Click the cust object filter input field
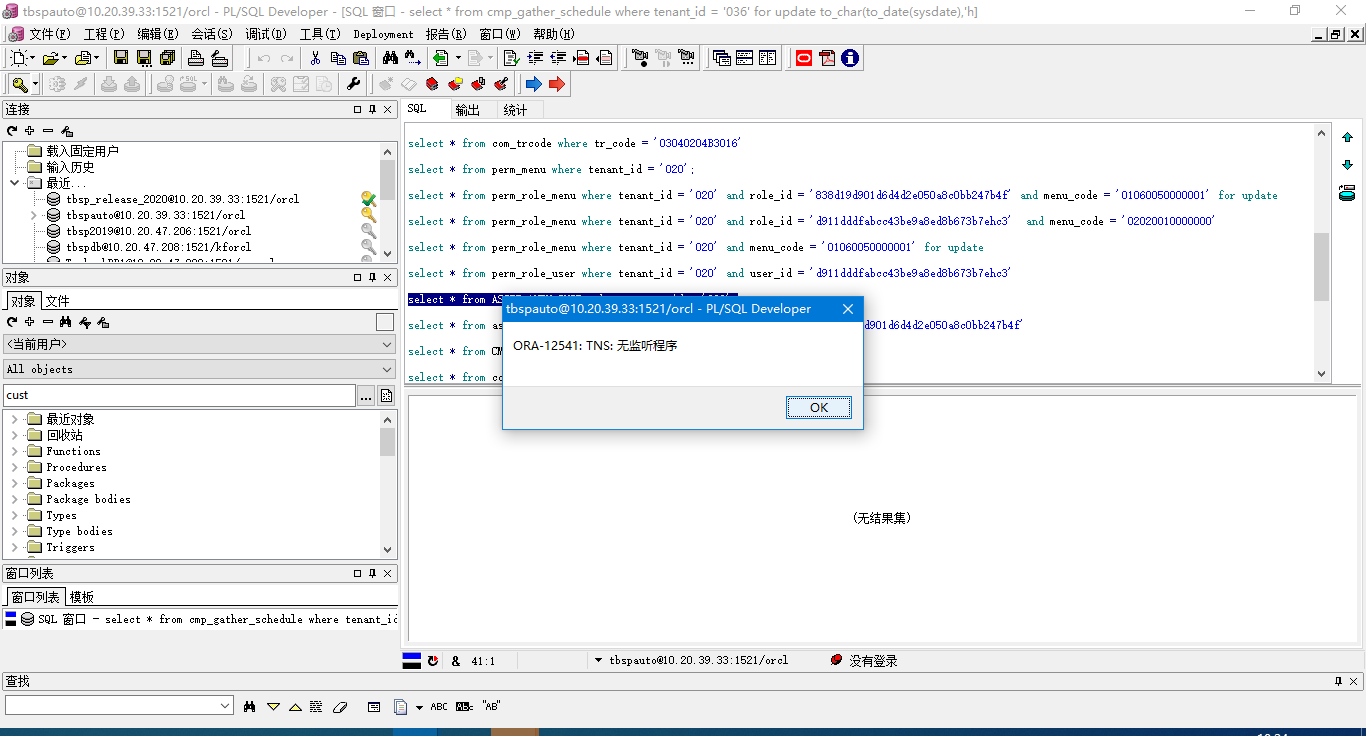Screen dimensions: 1366x736 coord(179,396)
